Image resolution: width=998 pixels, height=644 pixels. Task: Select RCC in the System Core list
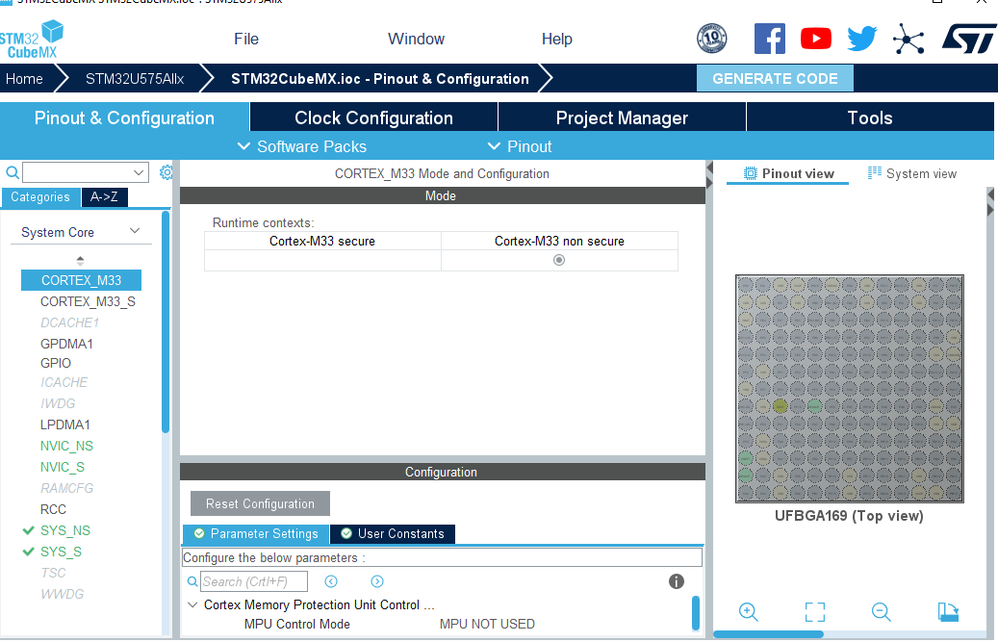53,510
